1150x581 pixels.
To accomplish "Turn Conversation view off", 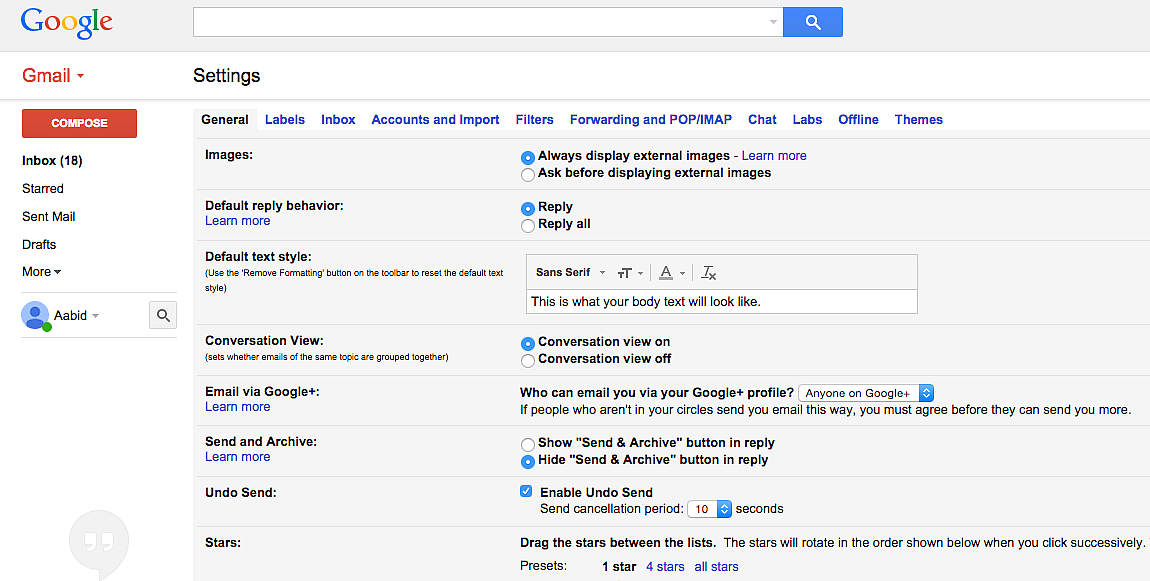I will tap(527, 360).
